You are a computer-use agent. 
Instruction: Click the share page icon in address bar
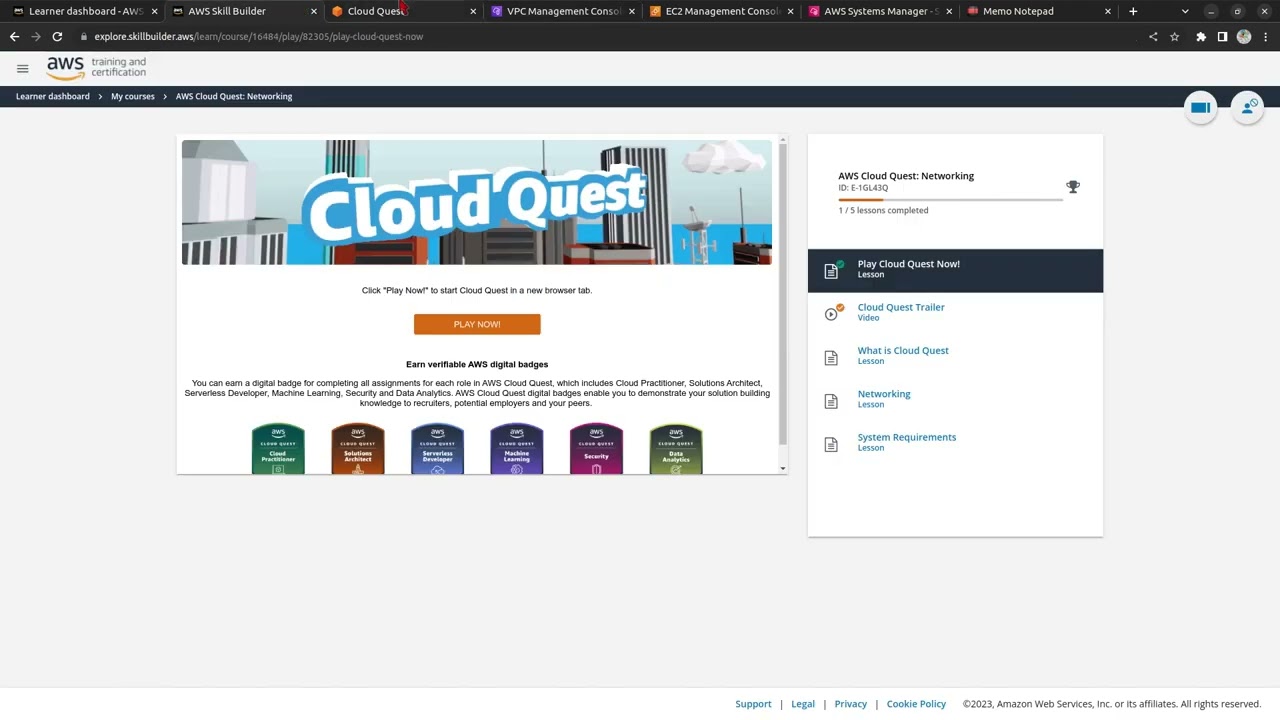click(1153, 37)
